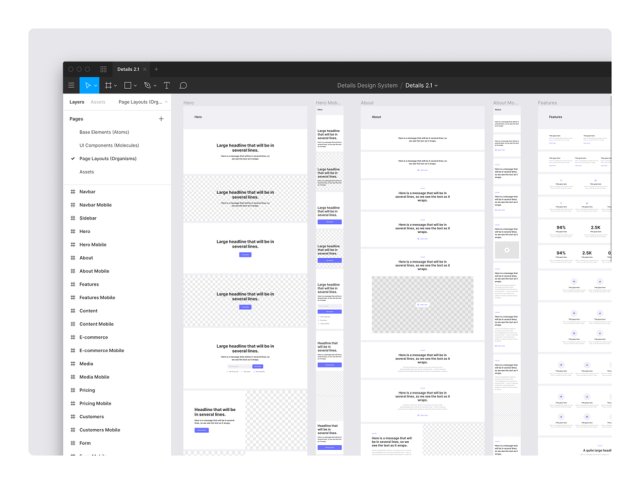Select the Base Elements (Atoms) page

[104, 132]
